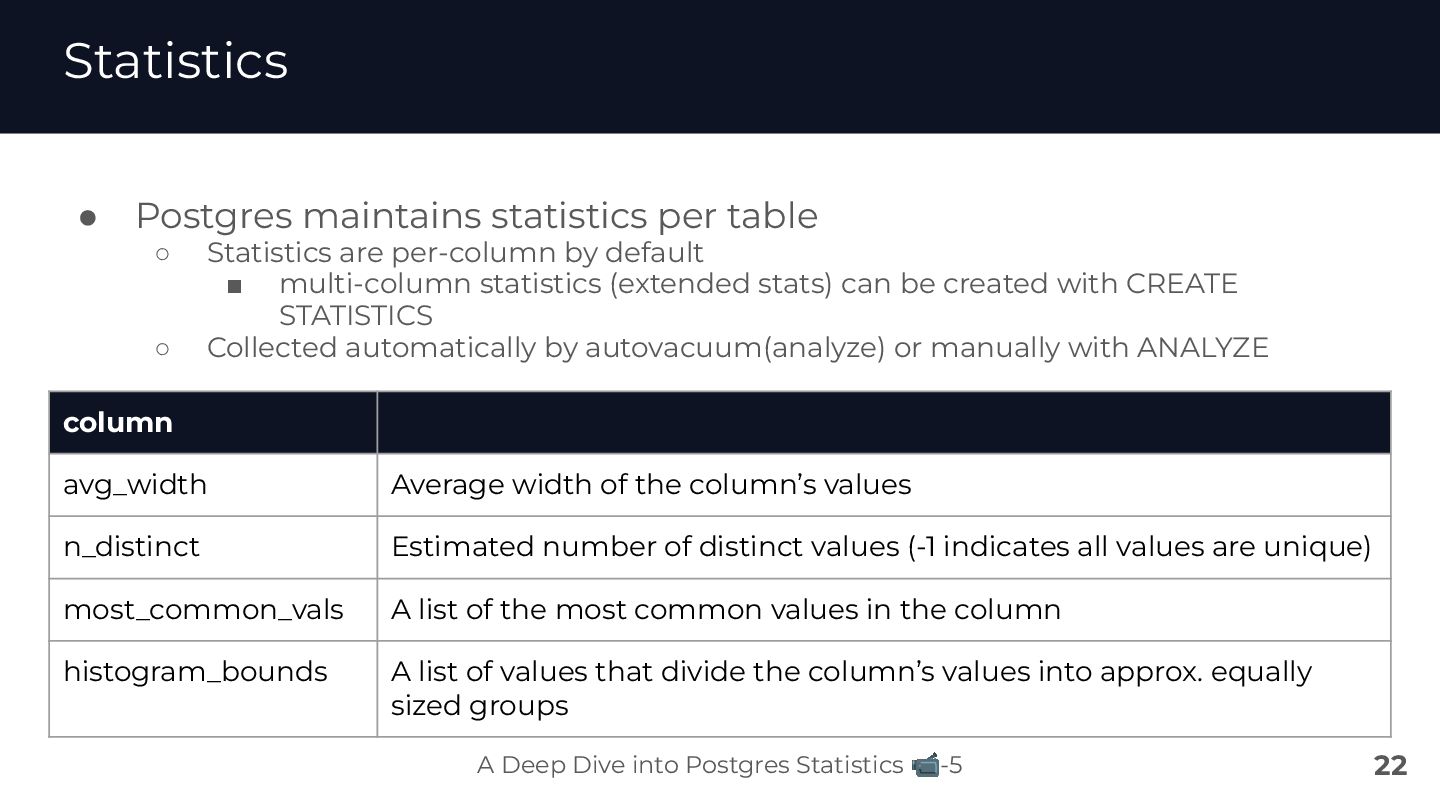The image size is (1440, 810).
Task: Select the avg_width table cell
Action: click(135, 485)
